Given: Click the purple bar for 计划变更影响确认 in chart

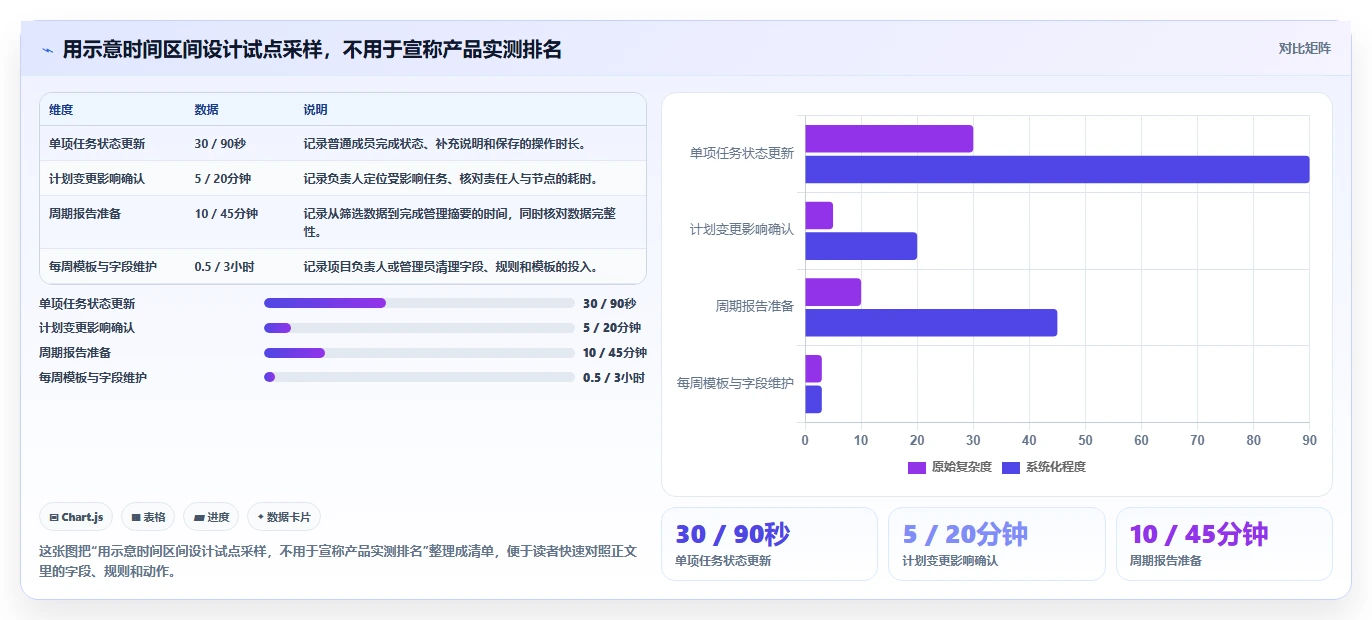Looking at the screenshot, I should 819,215.
